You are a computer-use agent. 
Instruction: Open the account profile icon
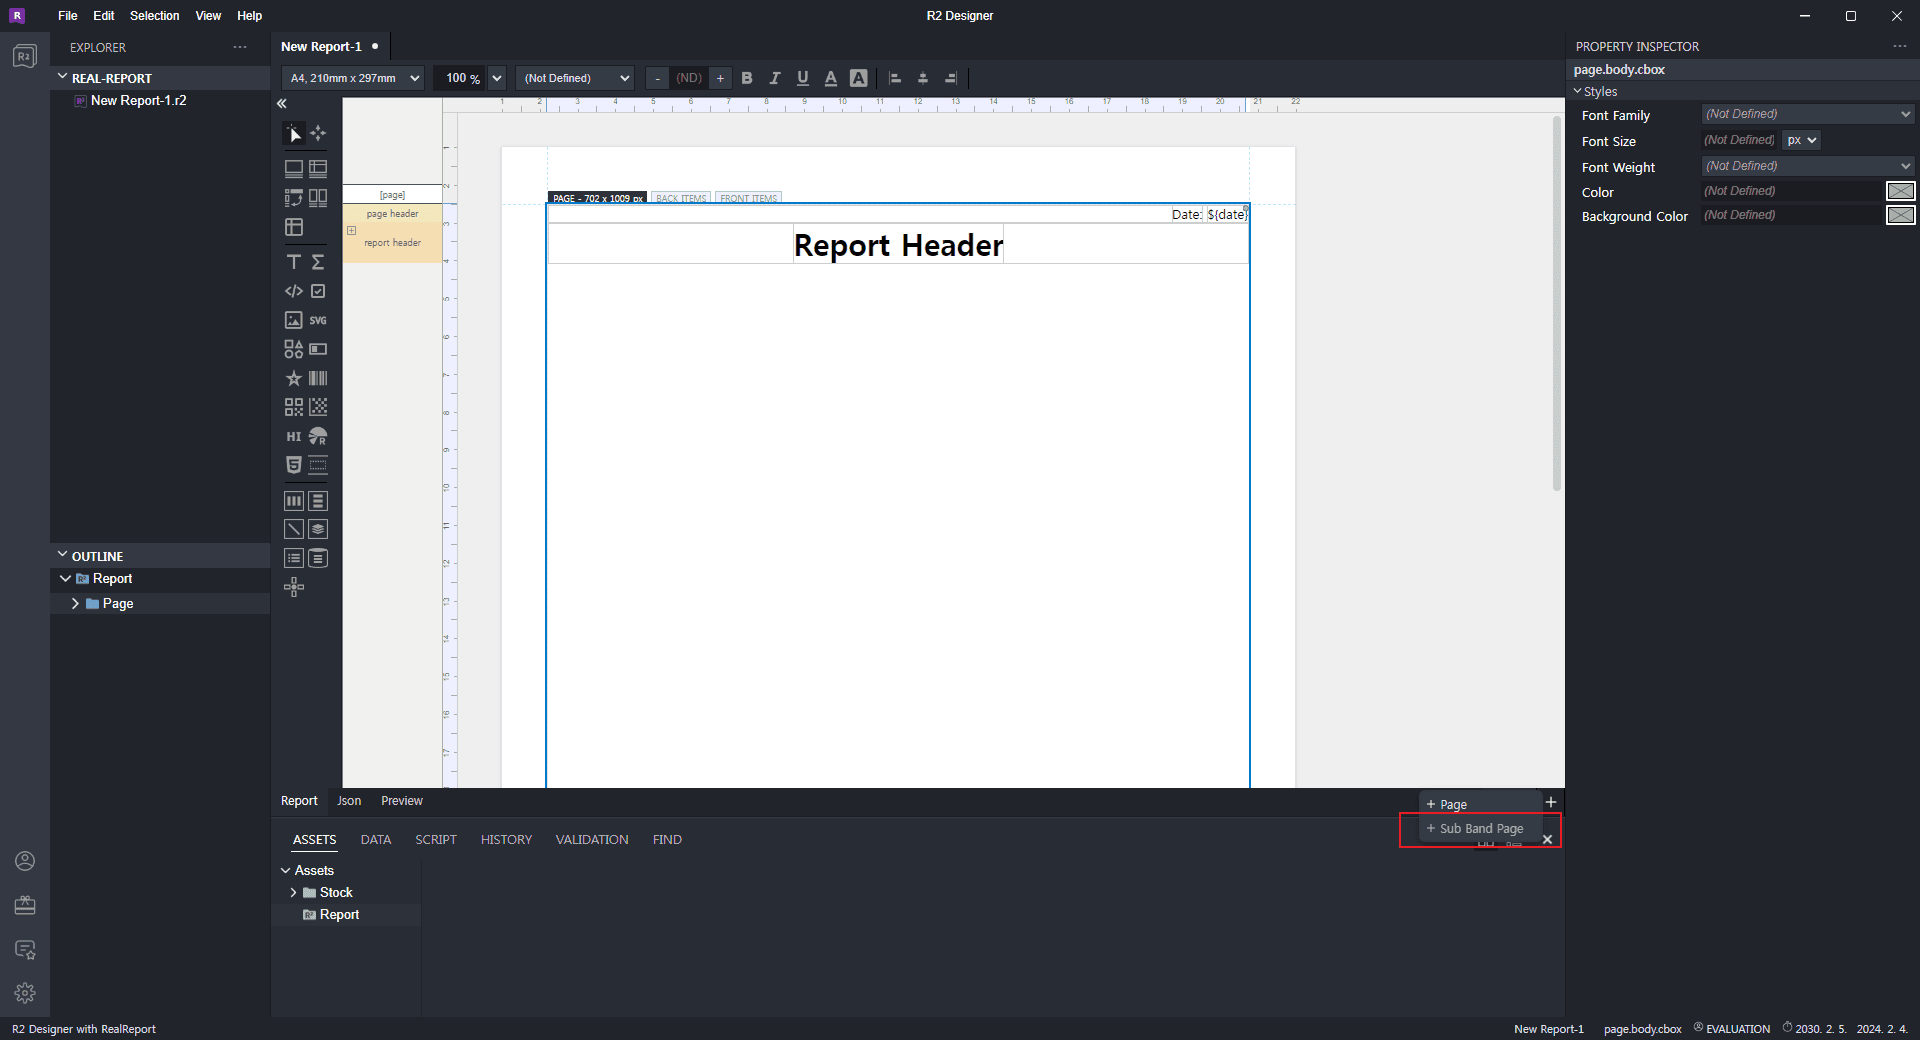(25, 861)
